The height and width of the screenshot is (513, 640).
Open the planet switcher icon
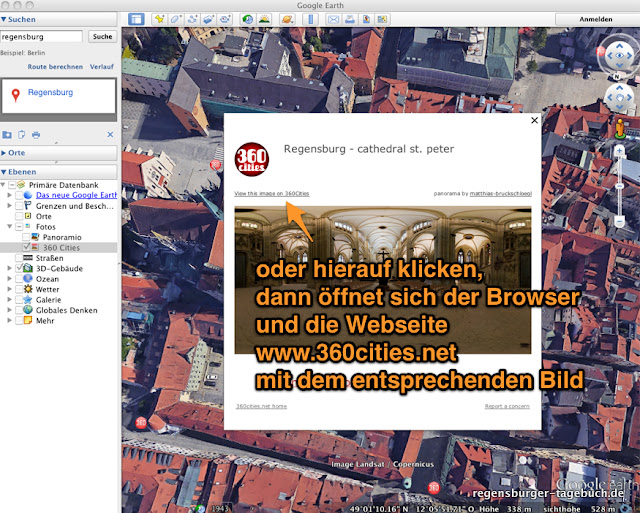[x=288, y=19]
